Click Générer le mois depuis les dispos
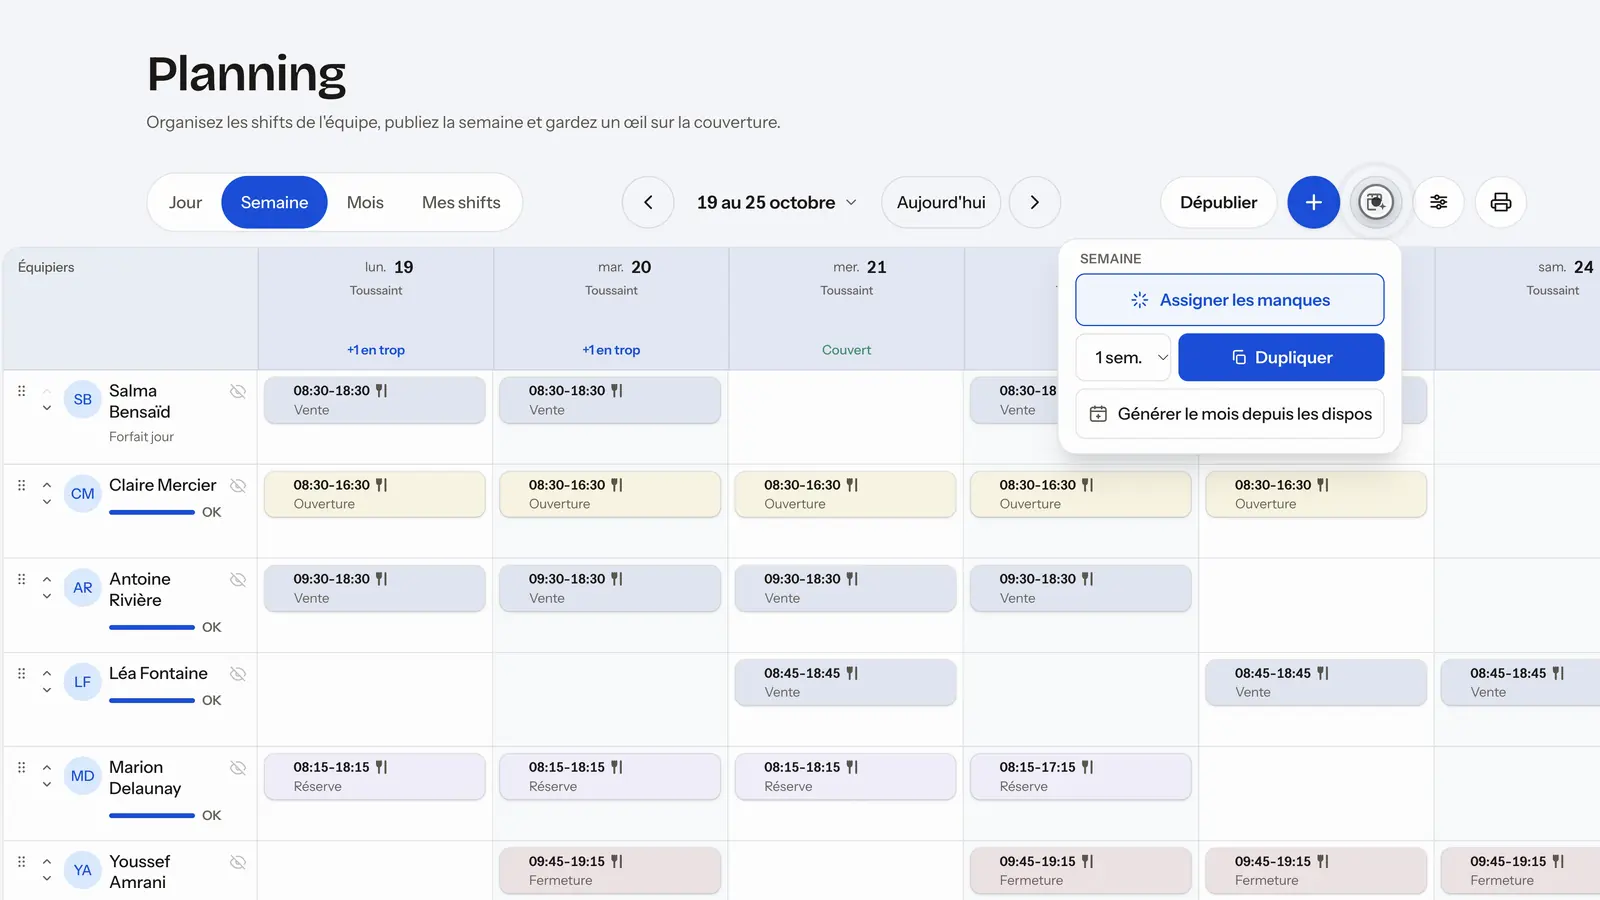1600x900 pixels. click(x=1230, y=414)
